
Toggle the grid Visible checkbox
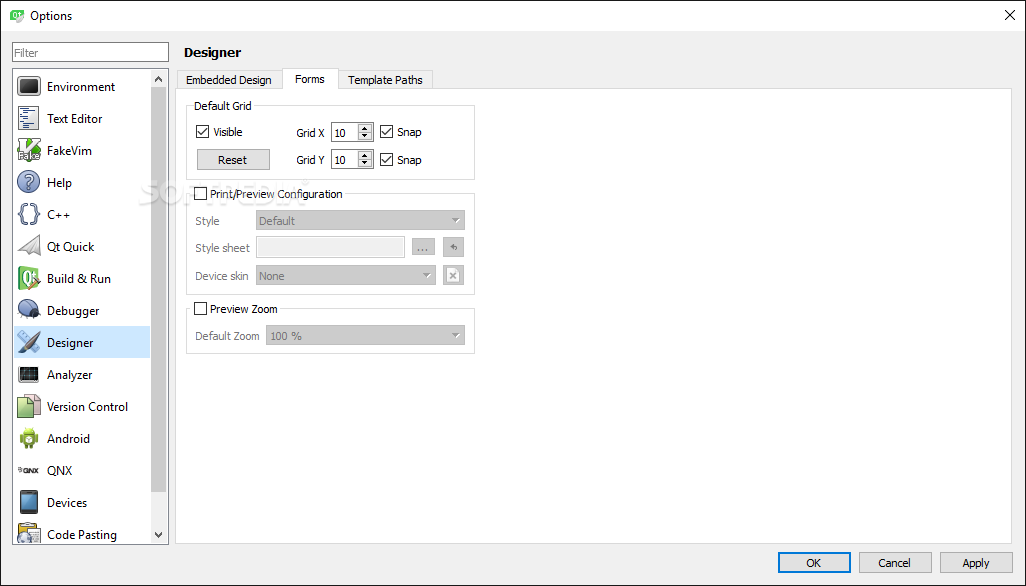click(202, 132)
